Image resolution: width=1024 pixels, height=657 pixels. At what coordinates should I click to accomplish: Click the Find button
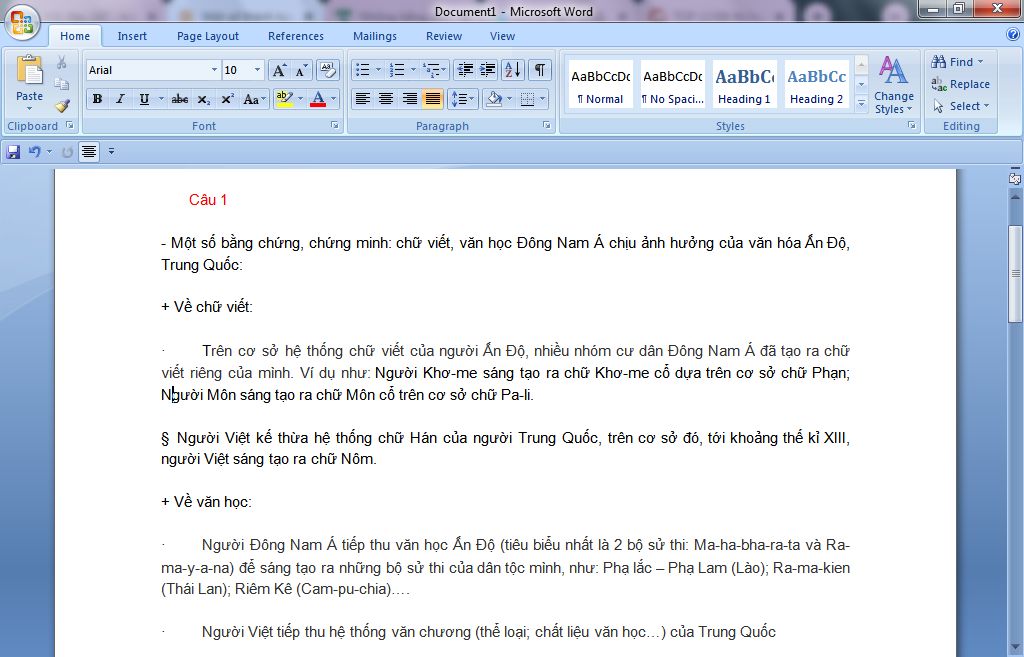coord(957,62)
